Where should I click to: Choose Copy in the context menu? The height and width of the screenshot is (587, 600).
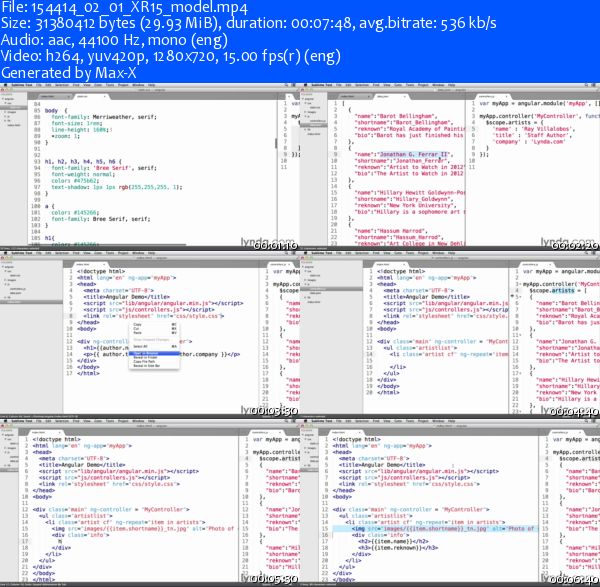154,324
